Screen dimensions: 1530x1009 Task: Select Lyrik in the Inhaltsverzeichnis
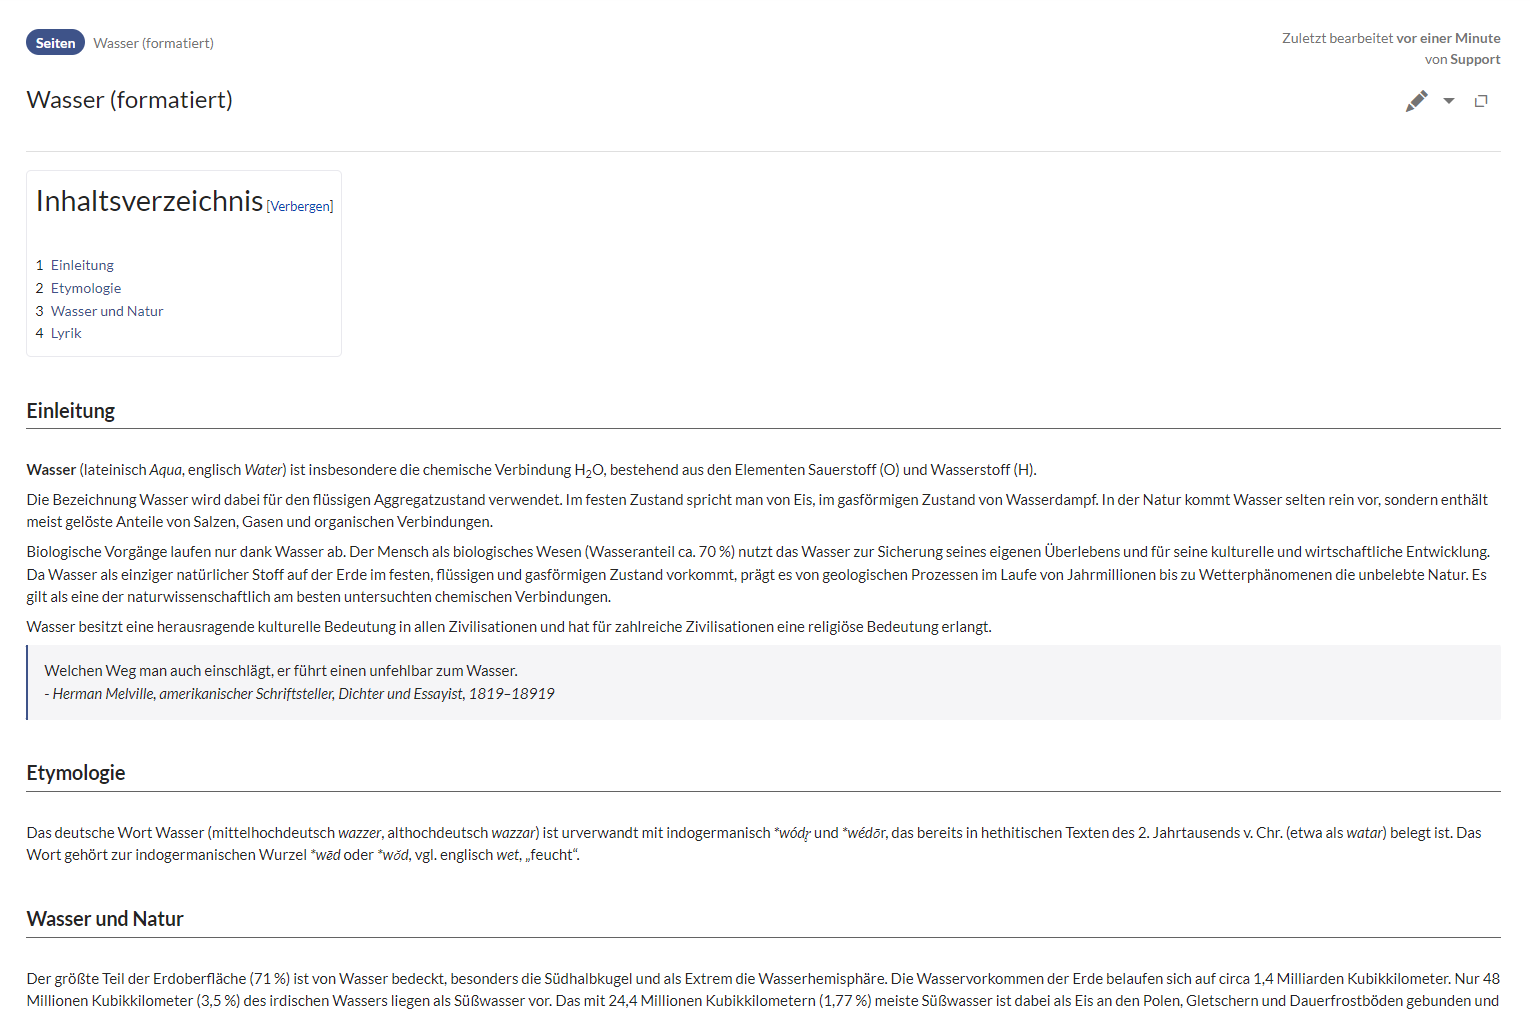click(x=66, y=333)
